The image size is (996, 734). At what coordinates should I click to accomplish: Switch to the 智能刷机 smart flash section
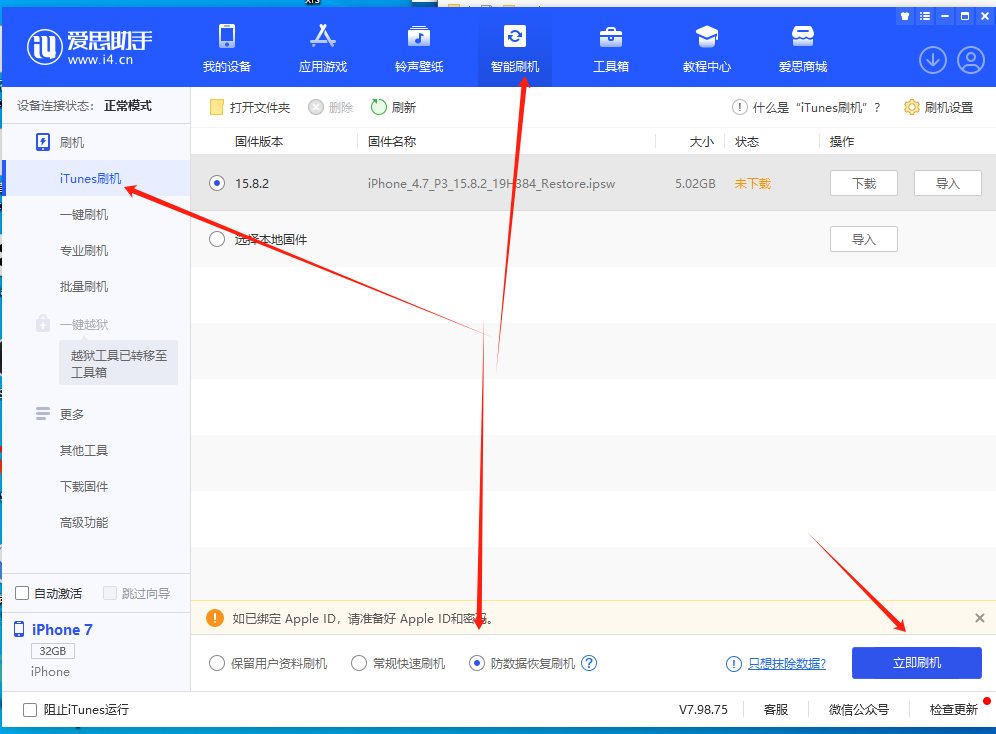click(515, 48)
